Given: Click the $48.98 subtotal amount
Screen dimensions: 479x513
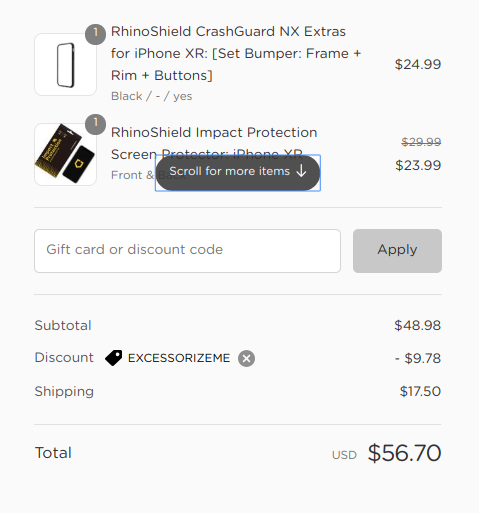Looking at the screenshot, I should [417, 325].
